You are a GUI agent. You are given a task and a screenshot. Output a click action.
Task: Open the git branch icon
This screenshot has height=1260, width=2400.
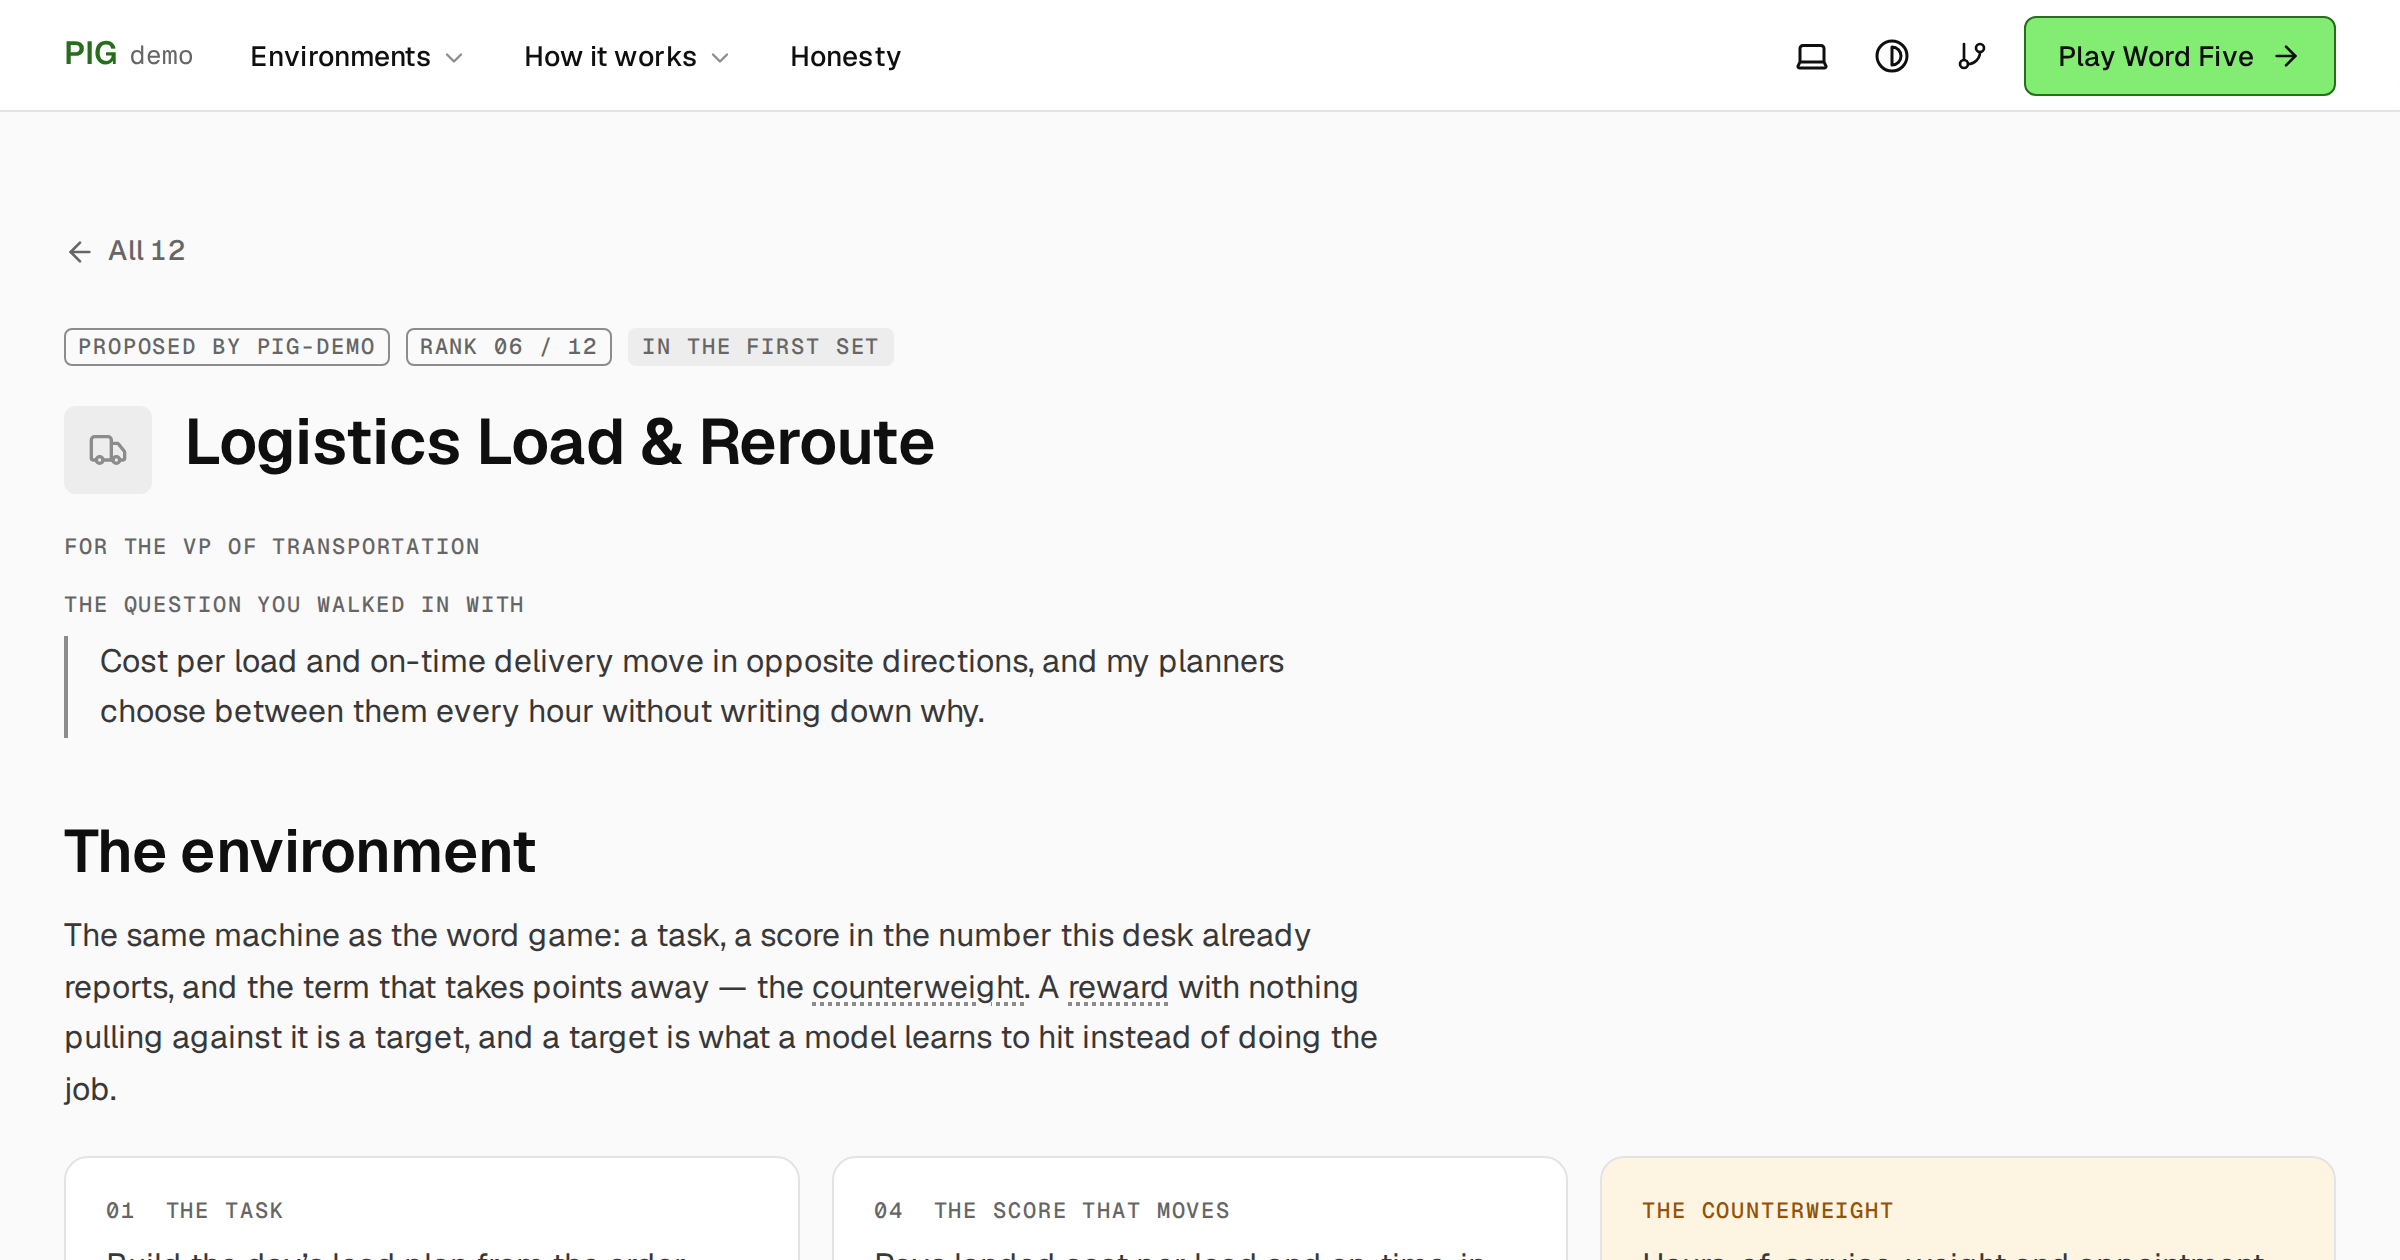[x=1971, y=56]
